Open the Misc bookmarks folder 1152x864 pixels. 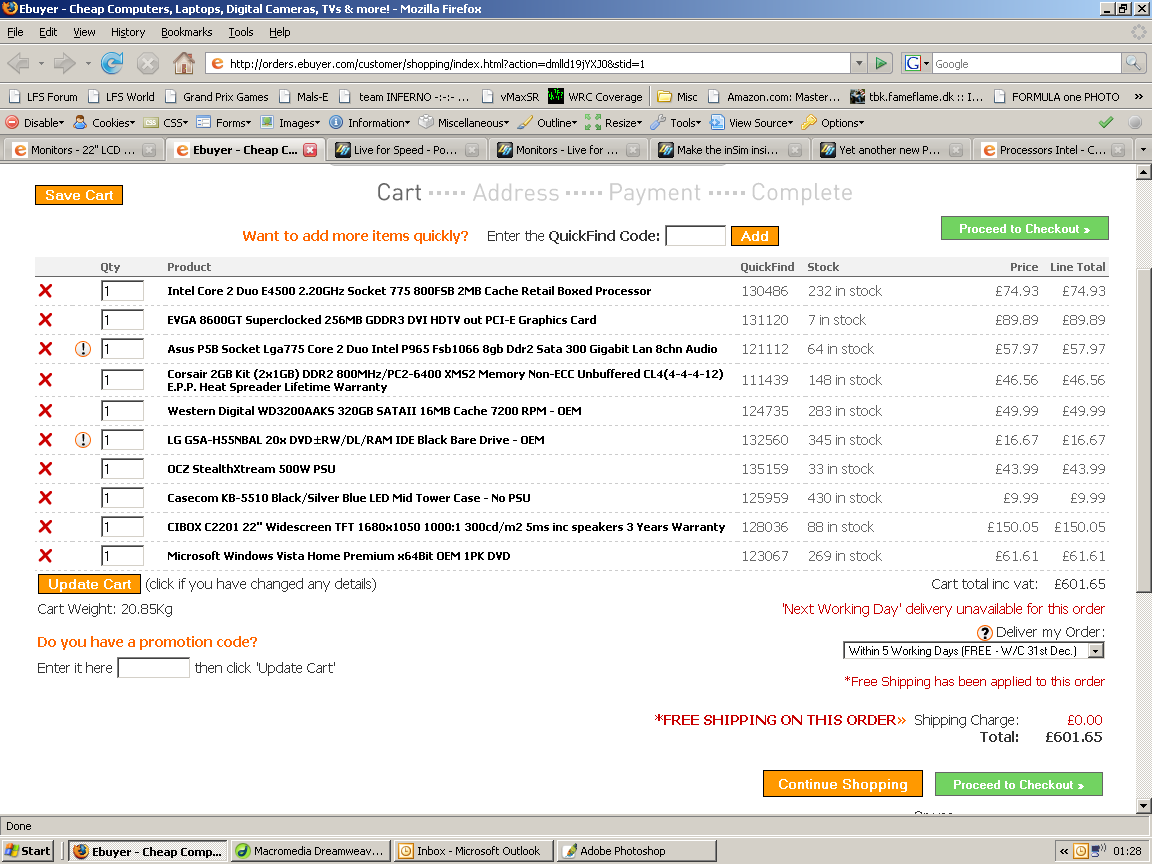[677, 97]
